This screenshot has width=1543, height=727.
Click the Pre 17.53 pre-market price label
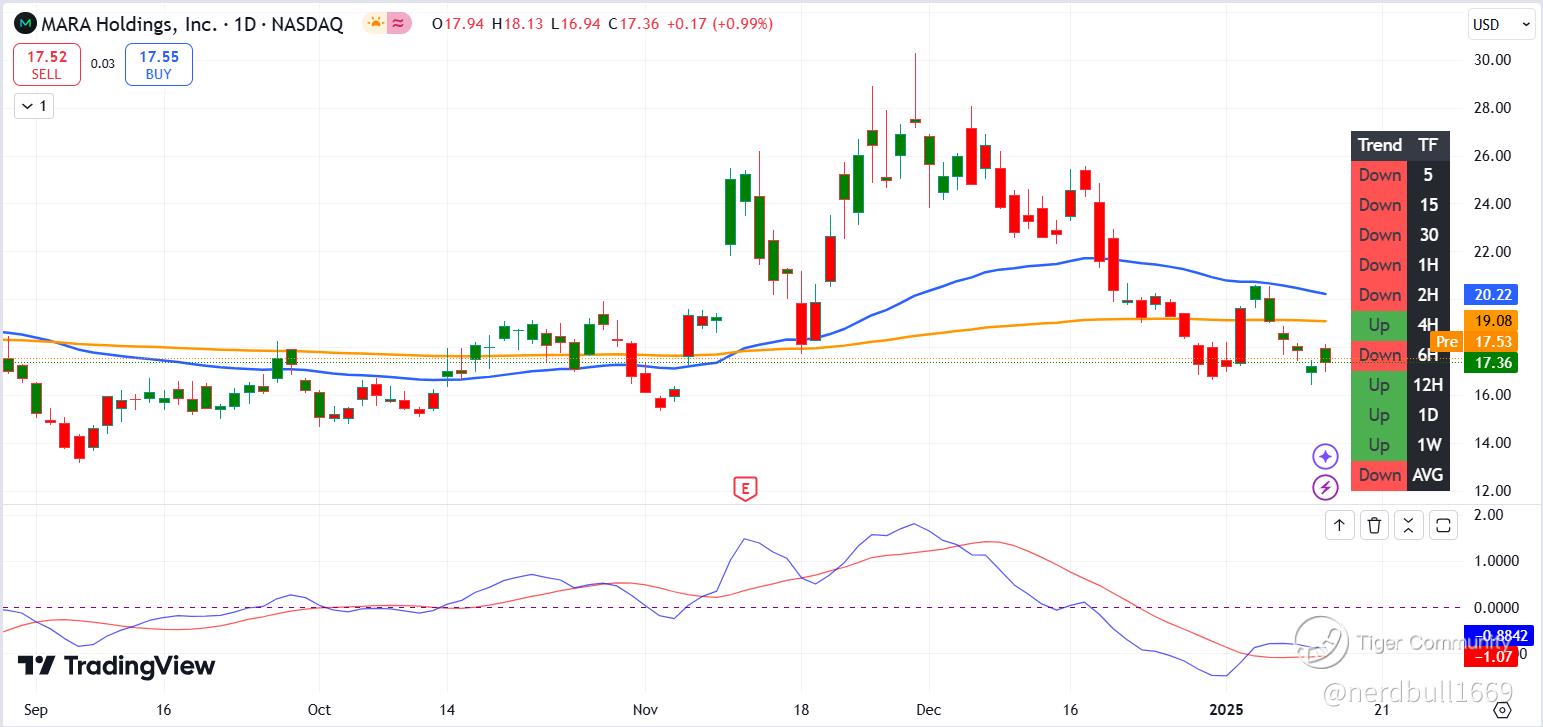coord(1474,342)
